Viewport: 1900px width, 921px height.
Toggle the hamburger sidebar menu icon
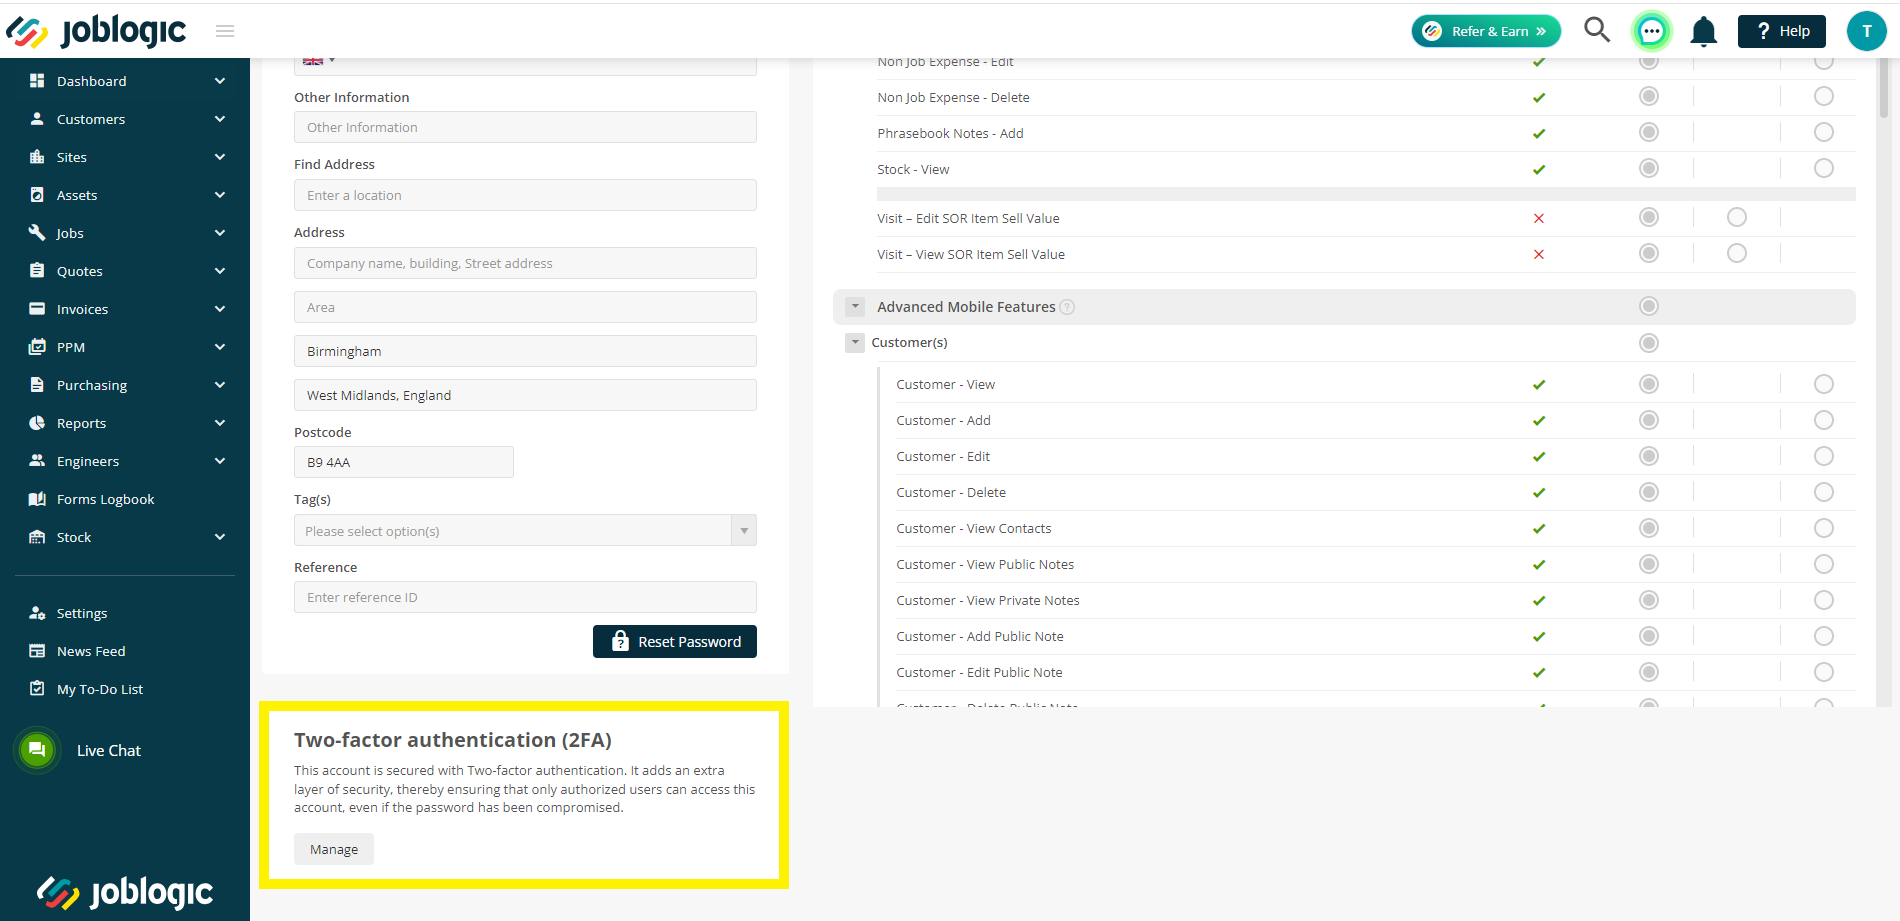coord(225,31)
